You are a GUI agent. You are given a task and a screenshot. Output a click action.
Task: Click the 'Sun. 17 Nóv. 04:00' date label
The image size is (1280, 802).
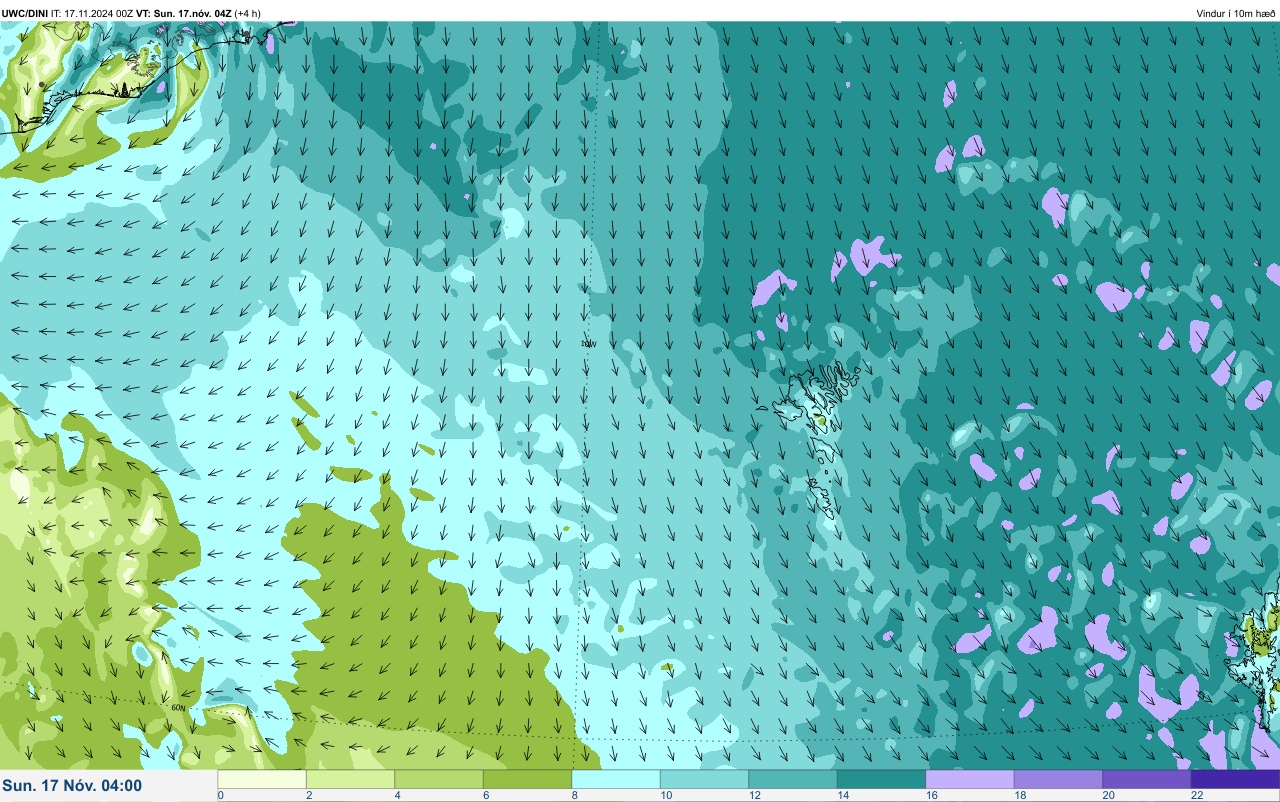[x=72, y=786]
